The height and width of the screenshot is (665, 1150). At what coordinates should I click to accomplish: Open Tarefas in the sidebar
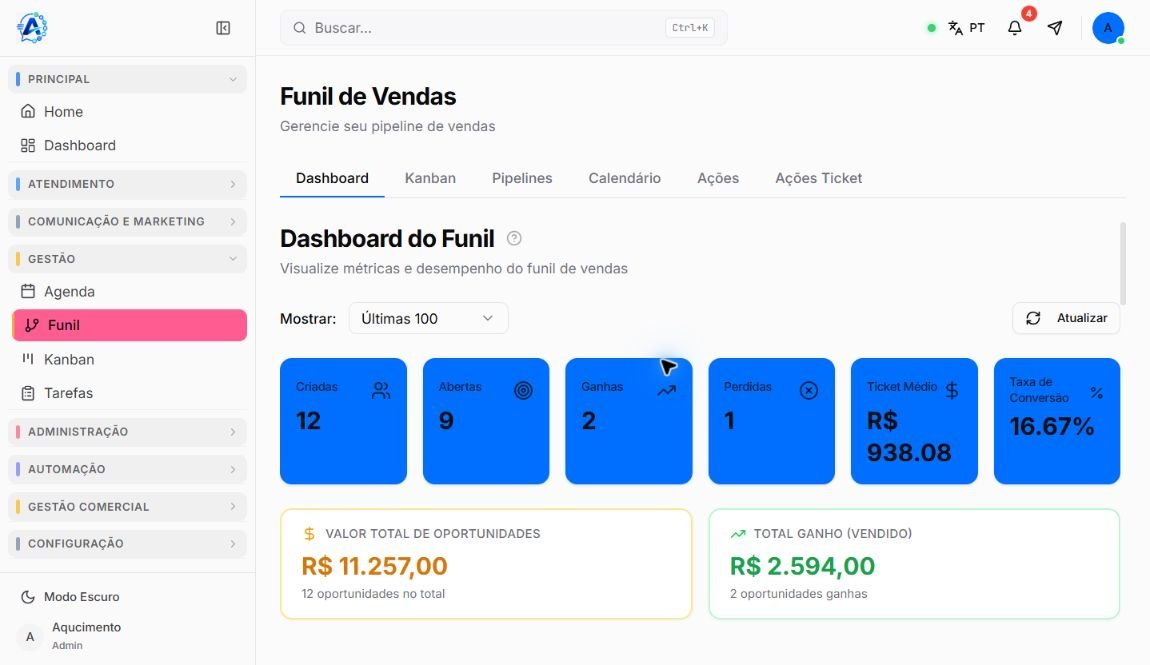click(129, 393)
